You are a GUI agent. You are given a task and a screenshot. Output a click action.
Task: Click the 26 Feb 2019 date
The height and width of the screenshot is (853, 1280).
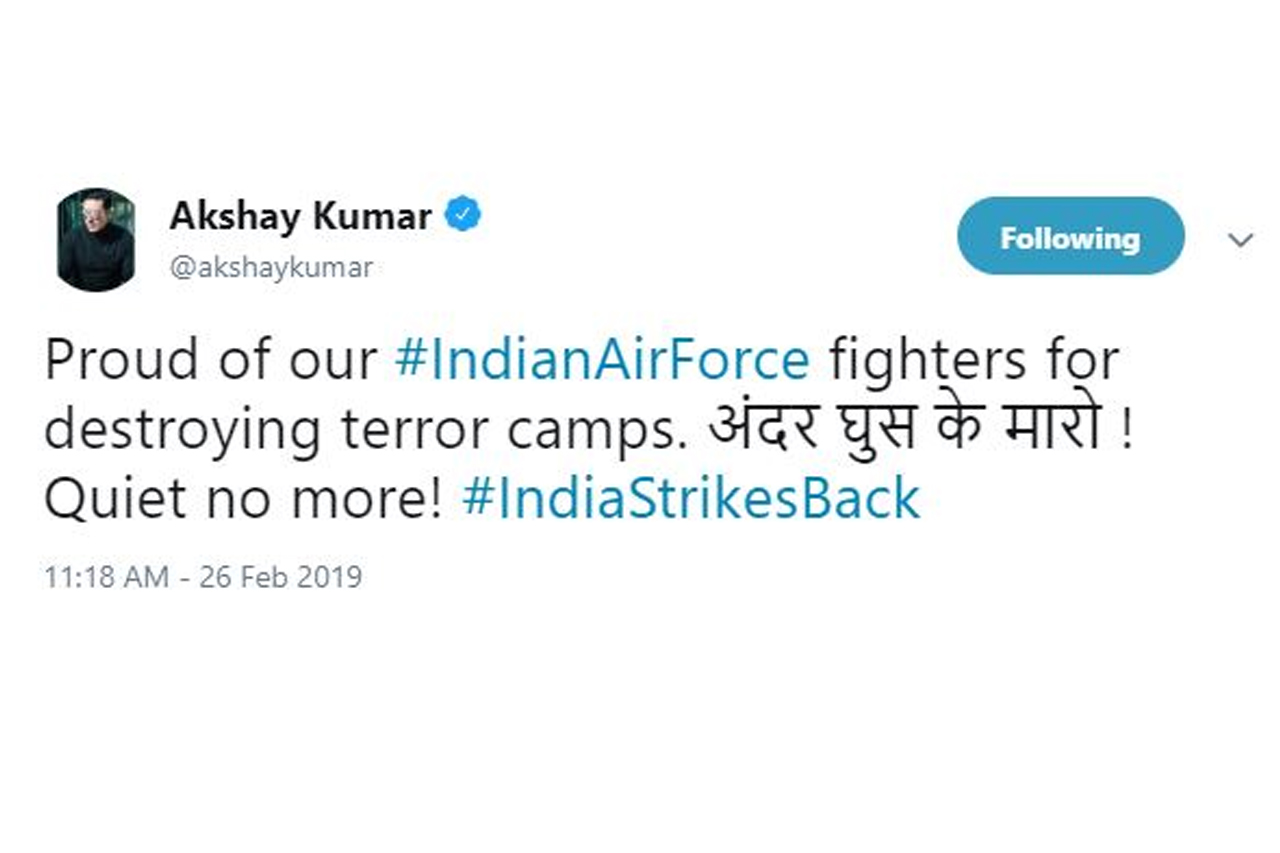point(281,577)
